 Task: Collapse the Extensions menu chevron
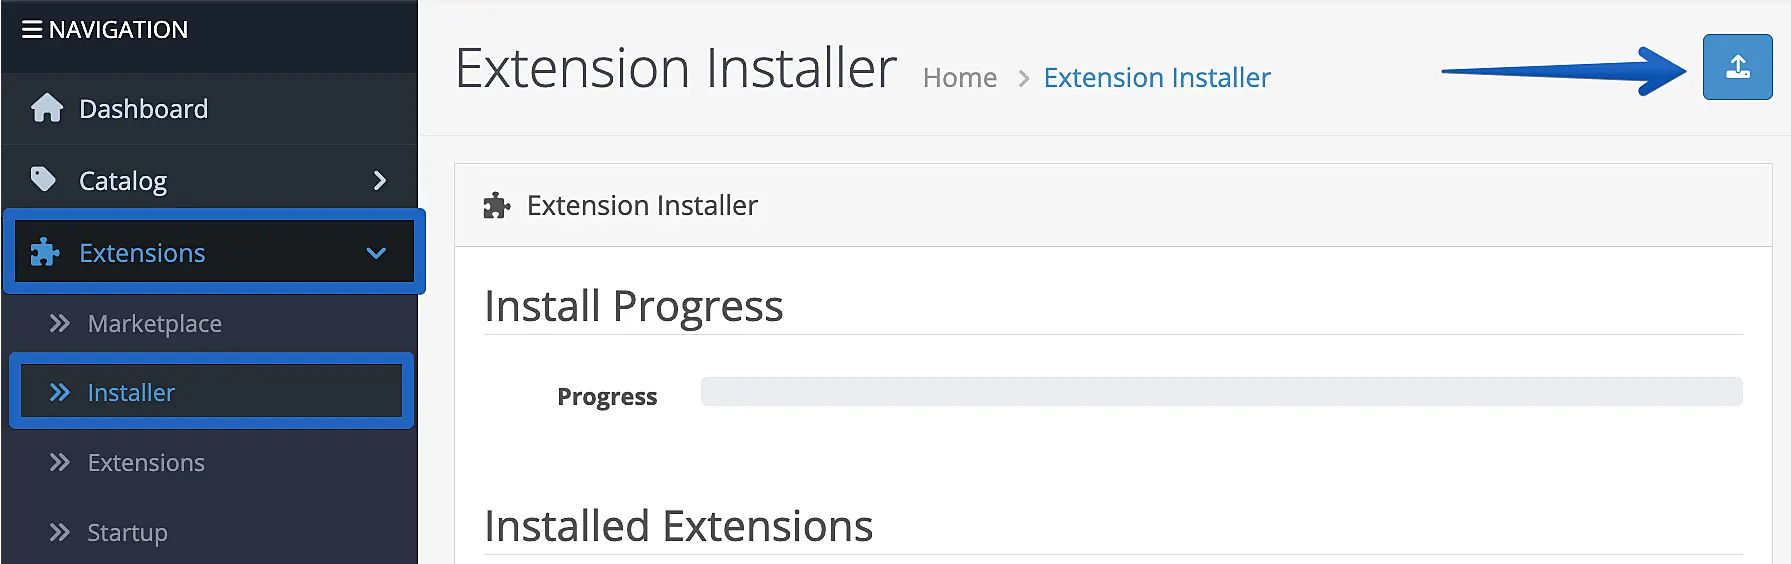click(376, 253)
